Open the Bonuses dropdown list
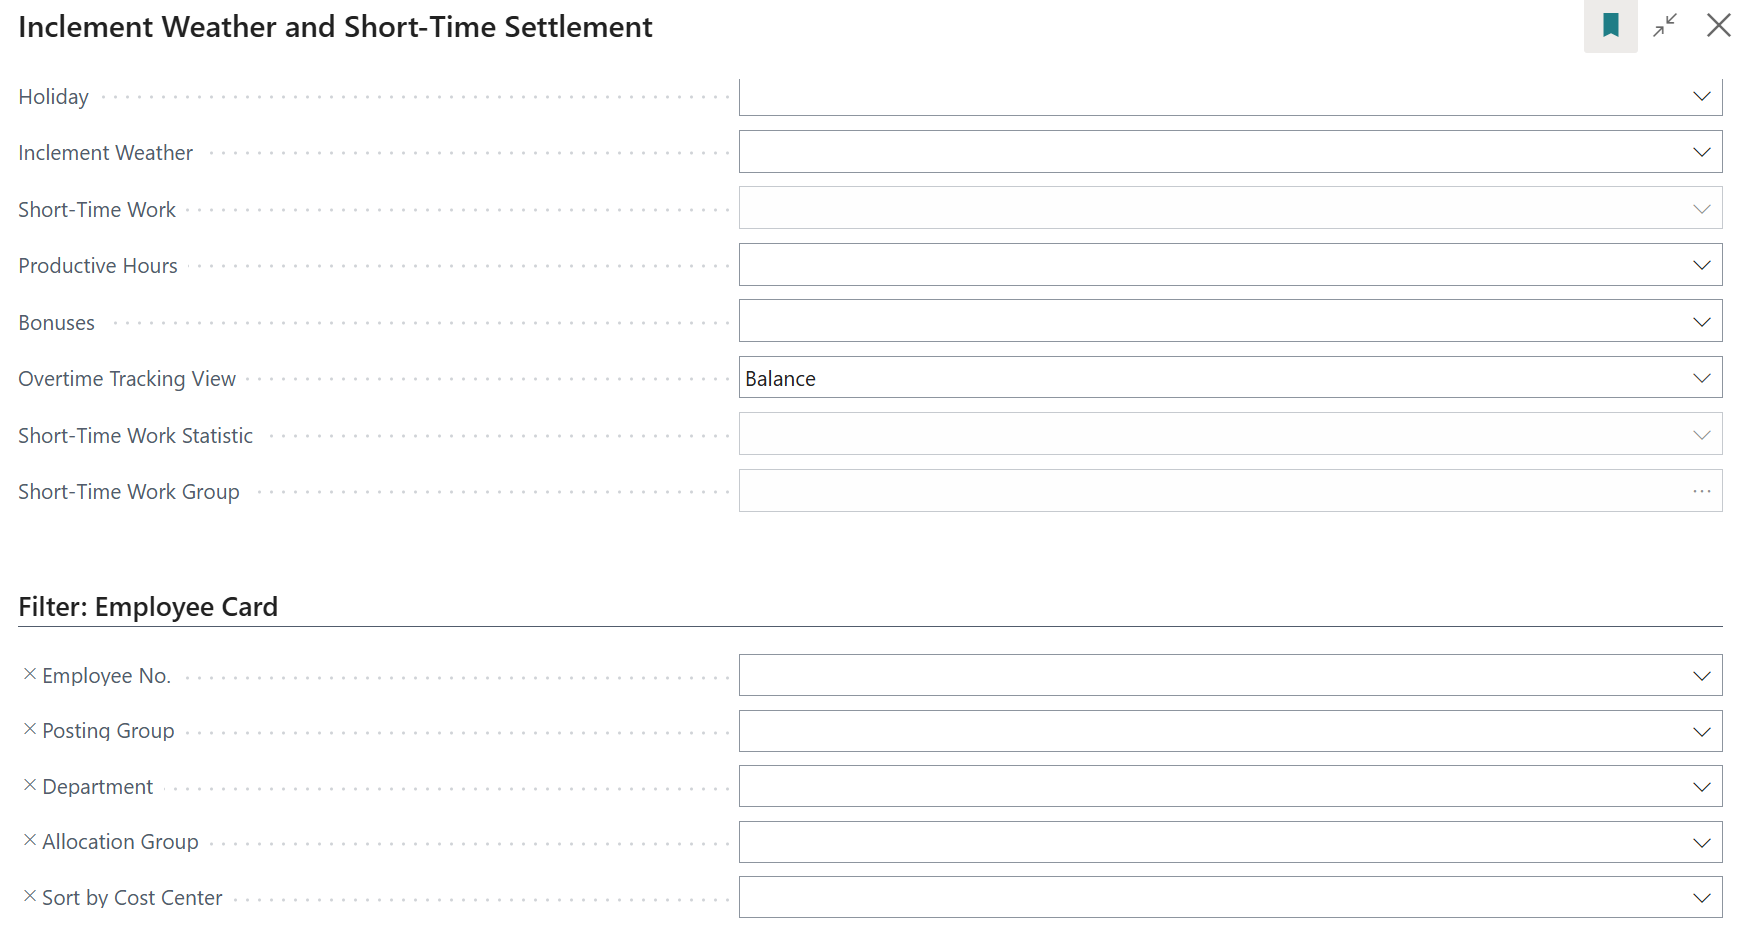 [1701, 322]
